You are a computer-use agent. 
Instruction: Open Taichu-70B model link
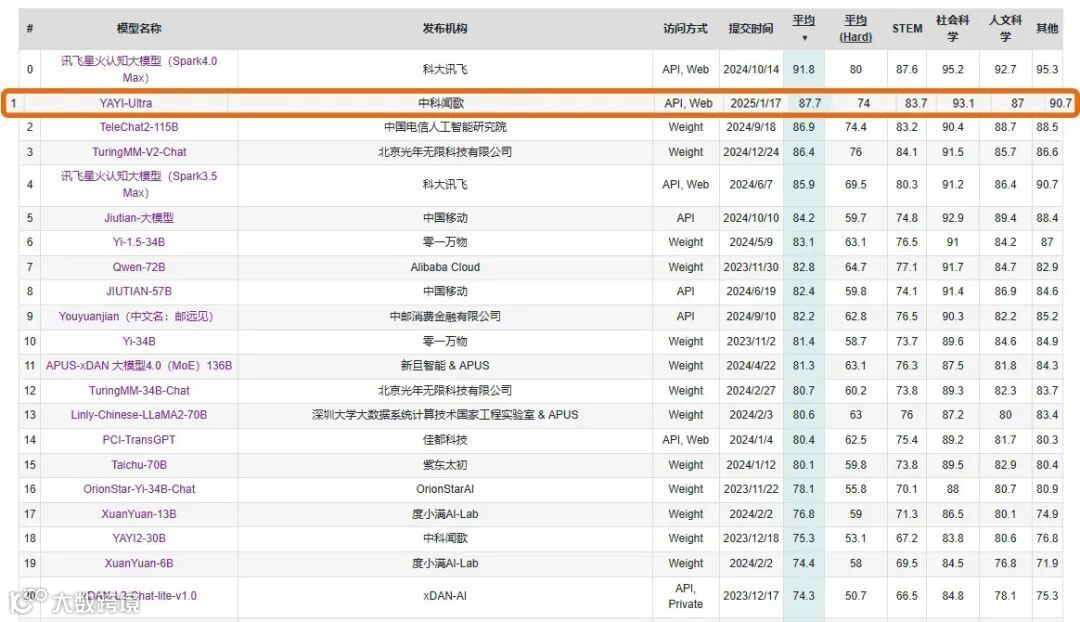[x=139, y=465]
